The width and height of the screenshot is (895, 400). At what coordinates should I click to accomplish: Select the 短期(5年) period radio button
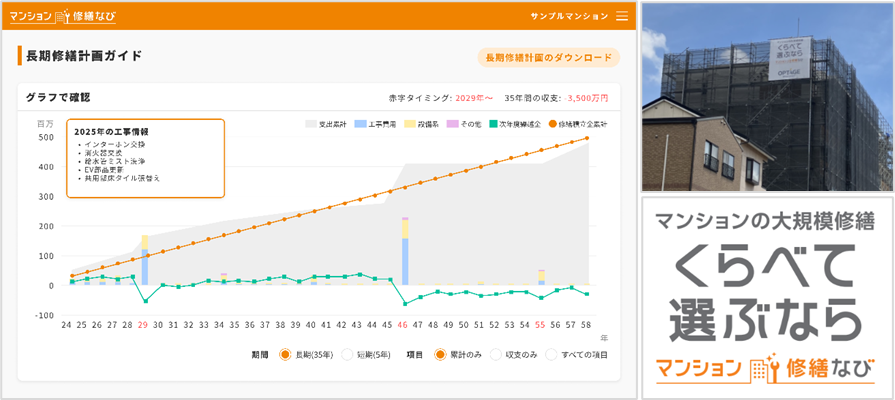coord(348,354)
